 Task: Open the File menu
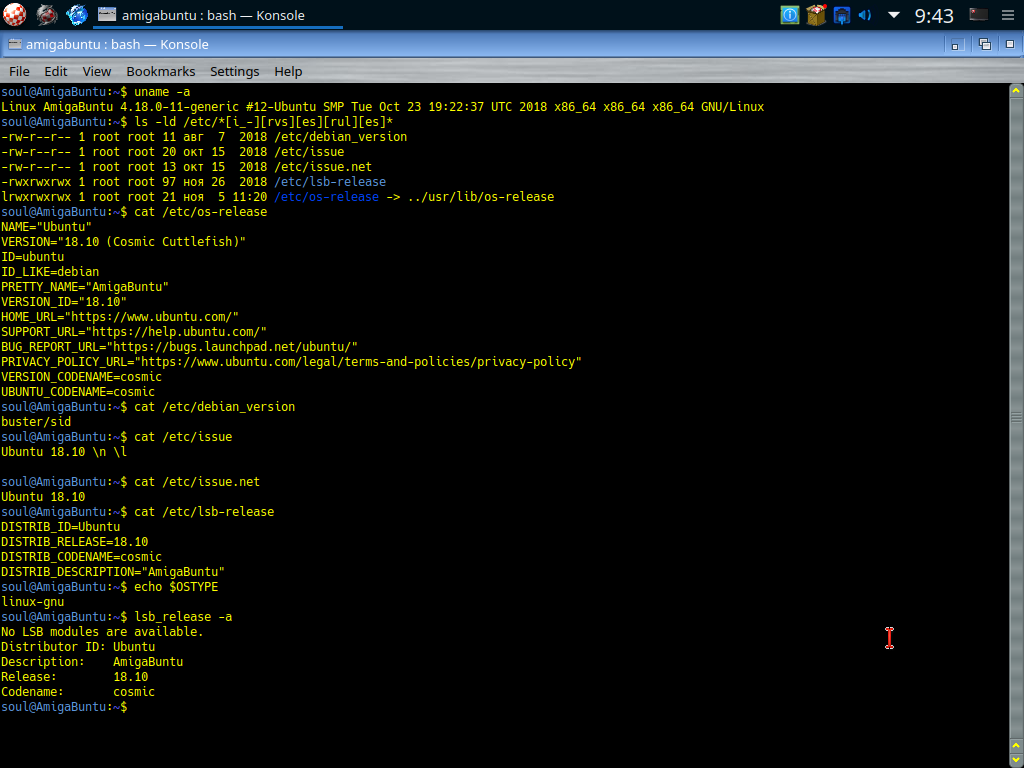tap(19, 71)
